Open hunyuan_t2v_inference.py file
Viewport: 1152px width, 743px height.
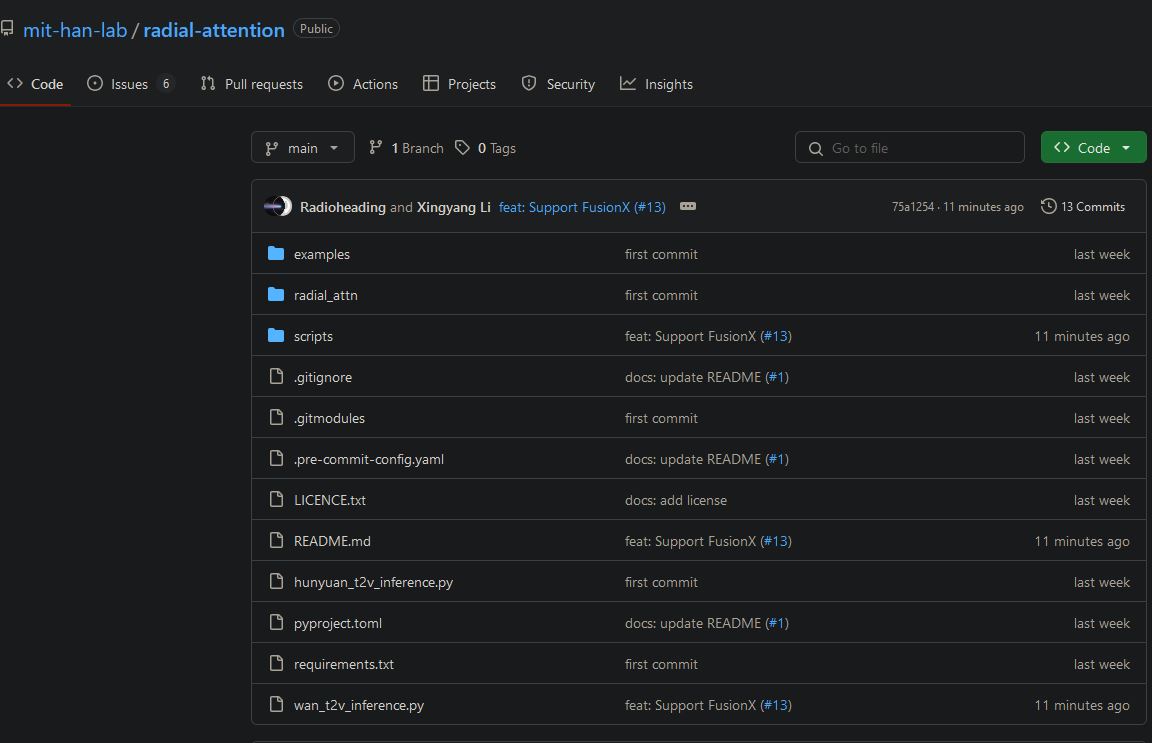pos(373,583)
